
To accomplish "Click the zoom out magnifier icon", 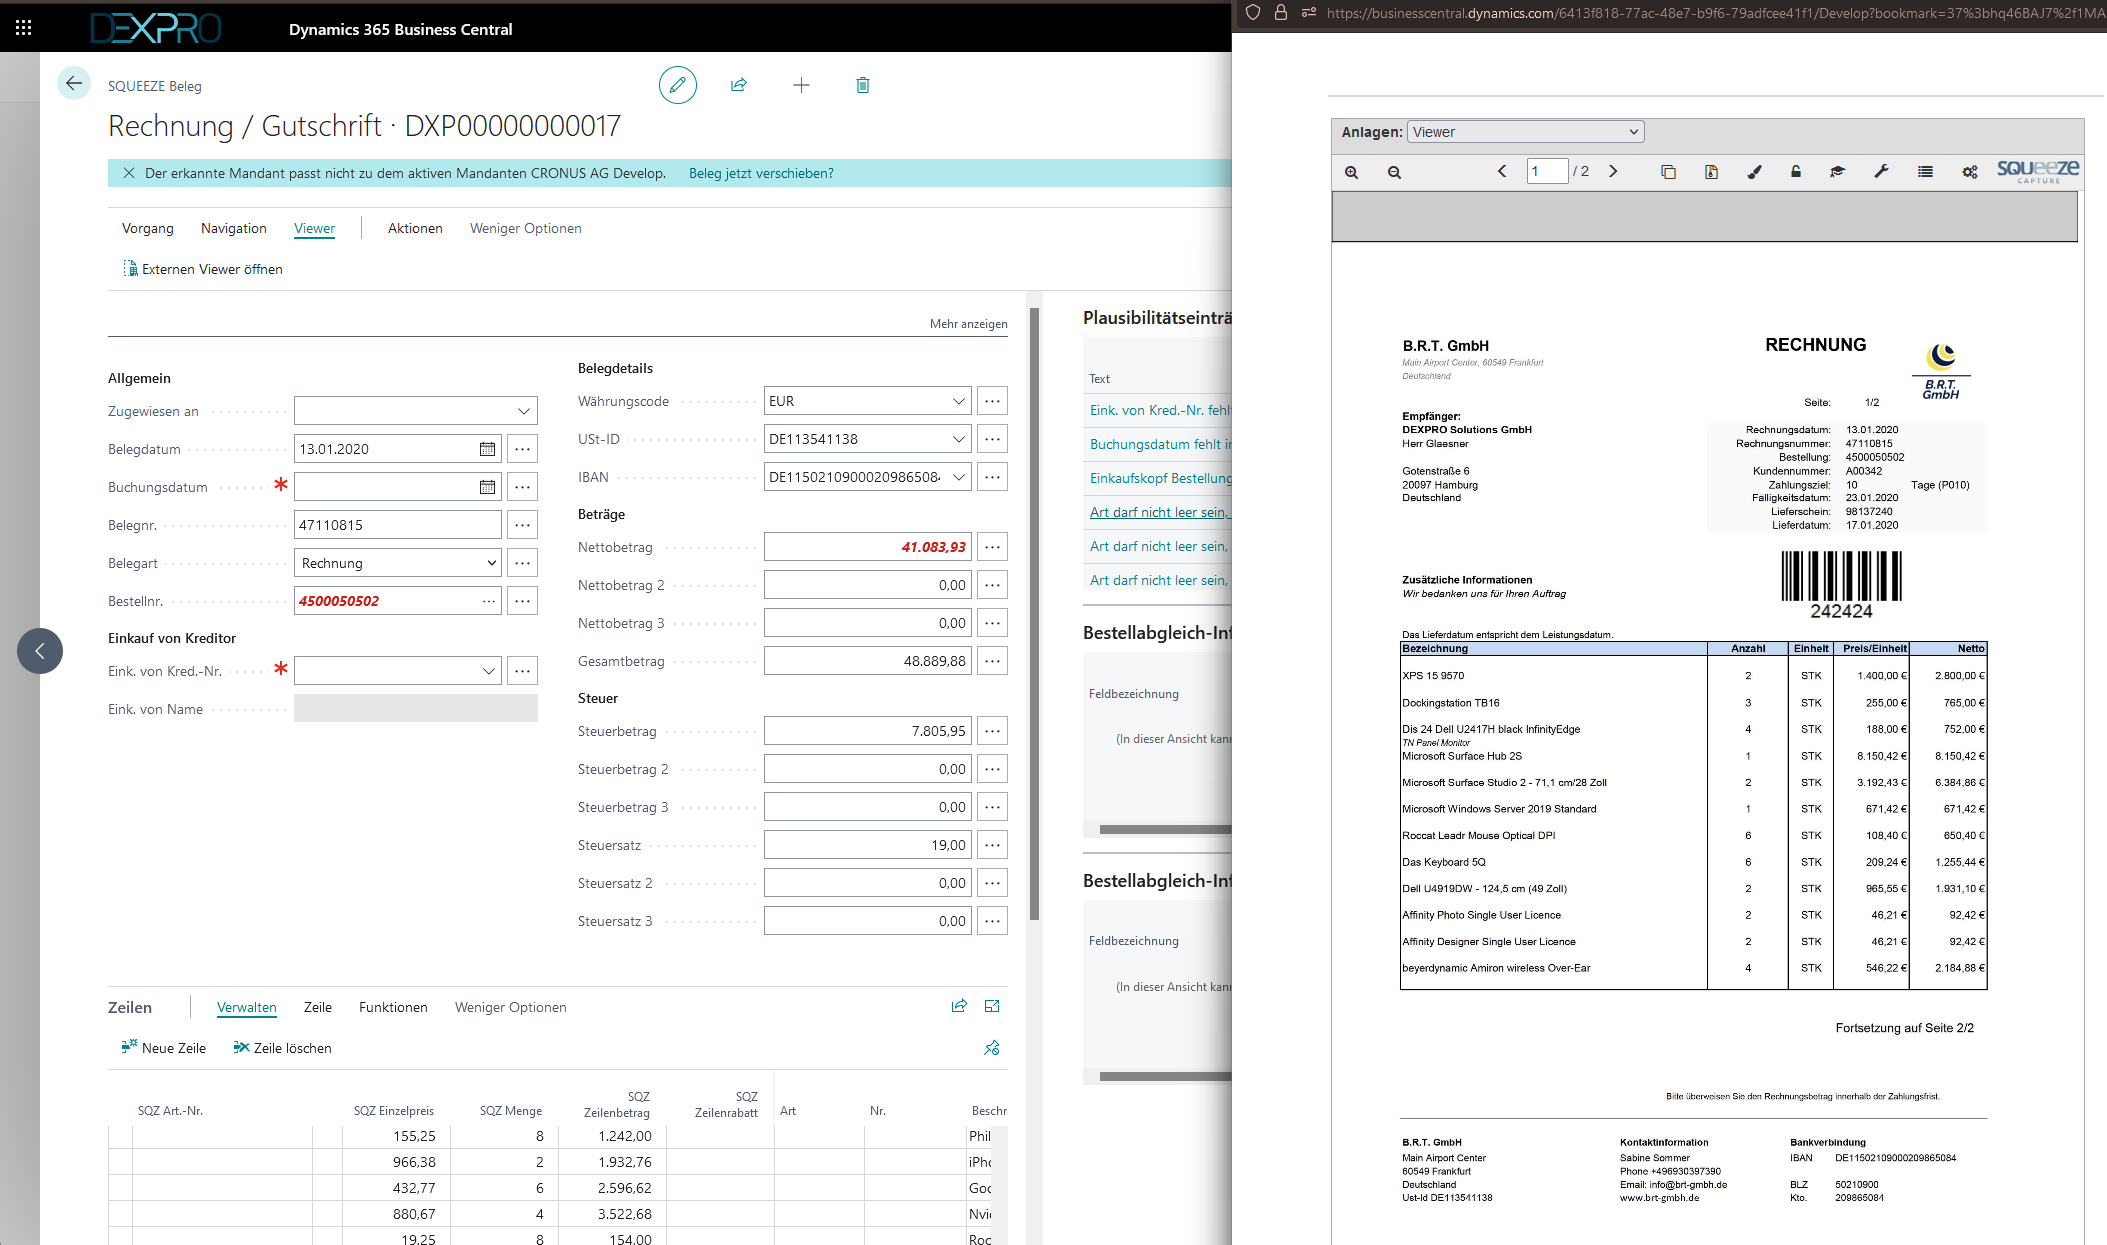I will click(x=1394, y=172).
